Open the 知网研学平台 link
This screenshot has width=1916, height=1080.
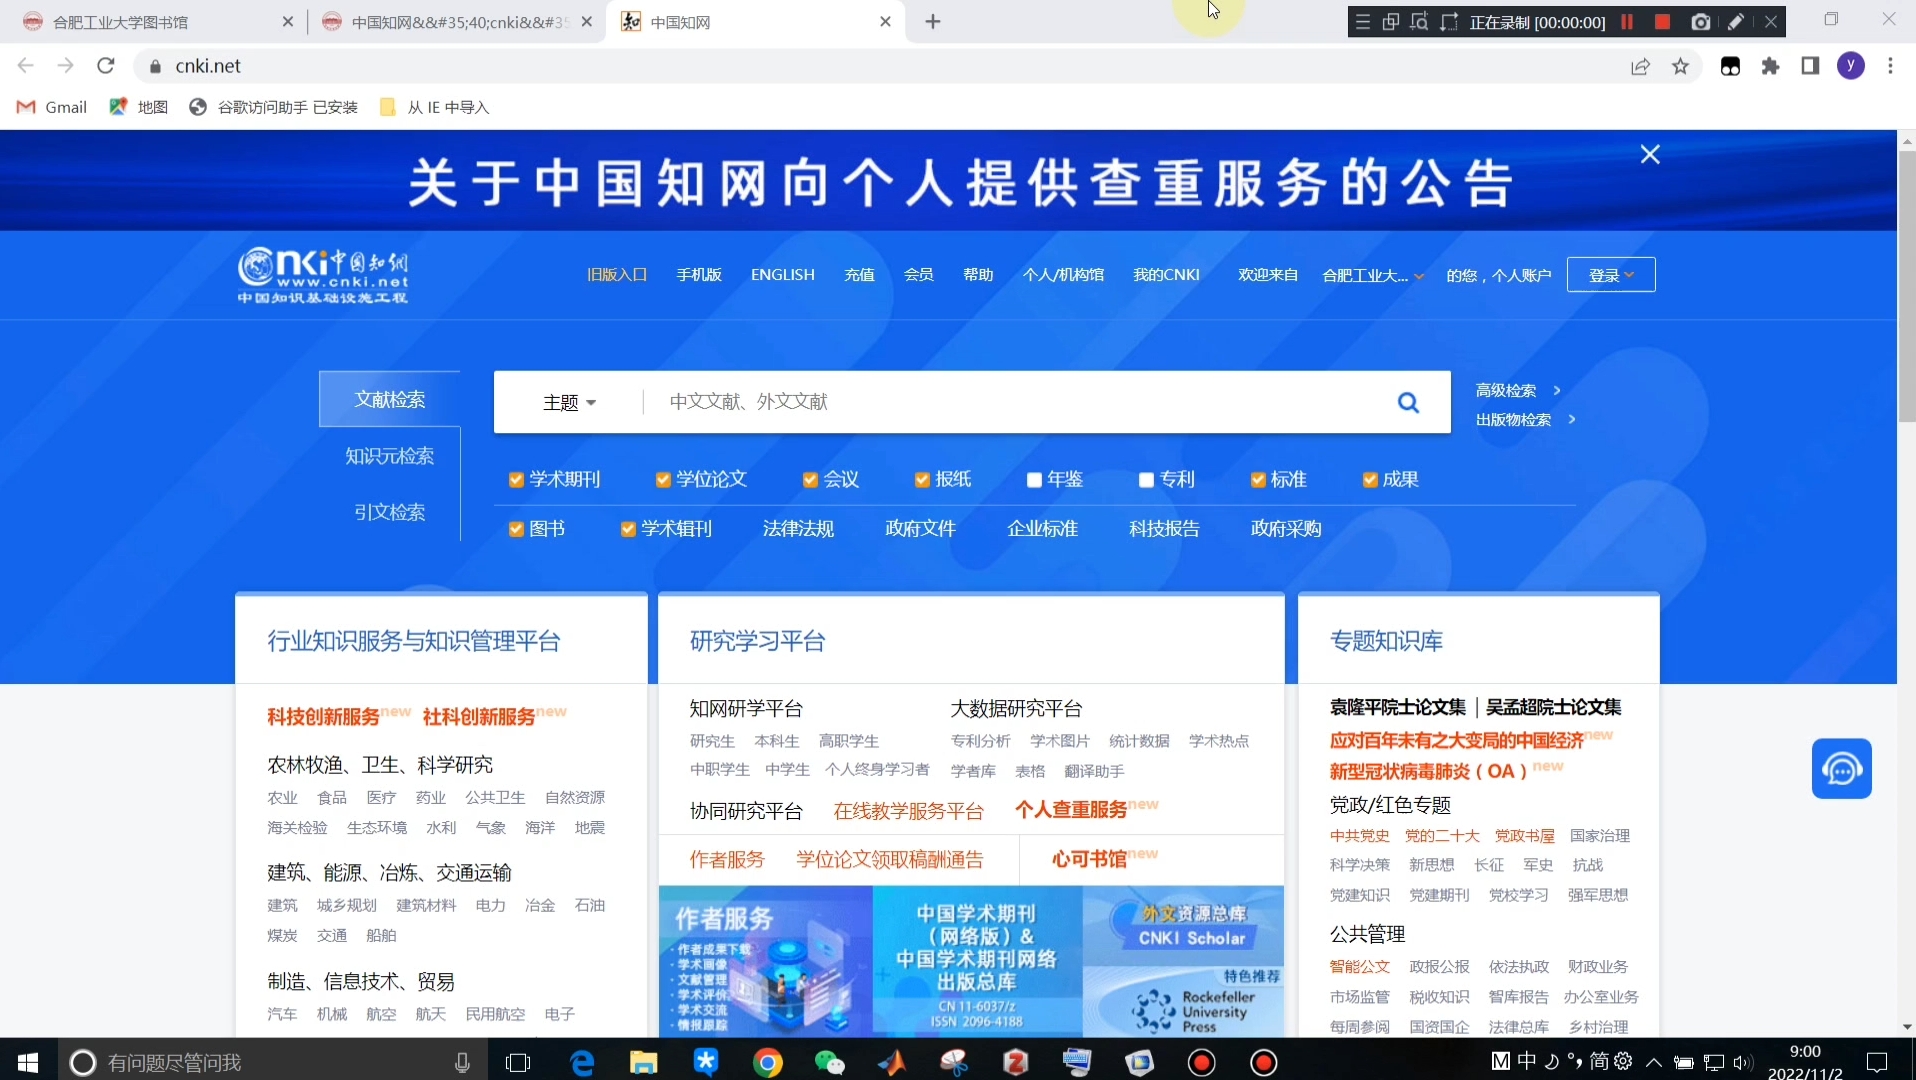click(746, 709)
